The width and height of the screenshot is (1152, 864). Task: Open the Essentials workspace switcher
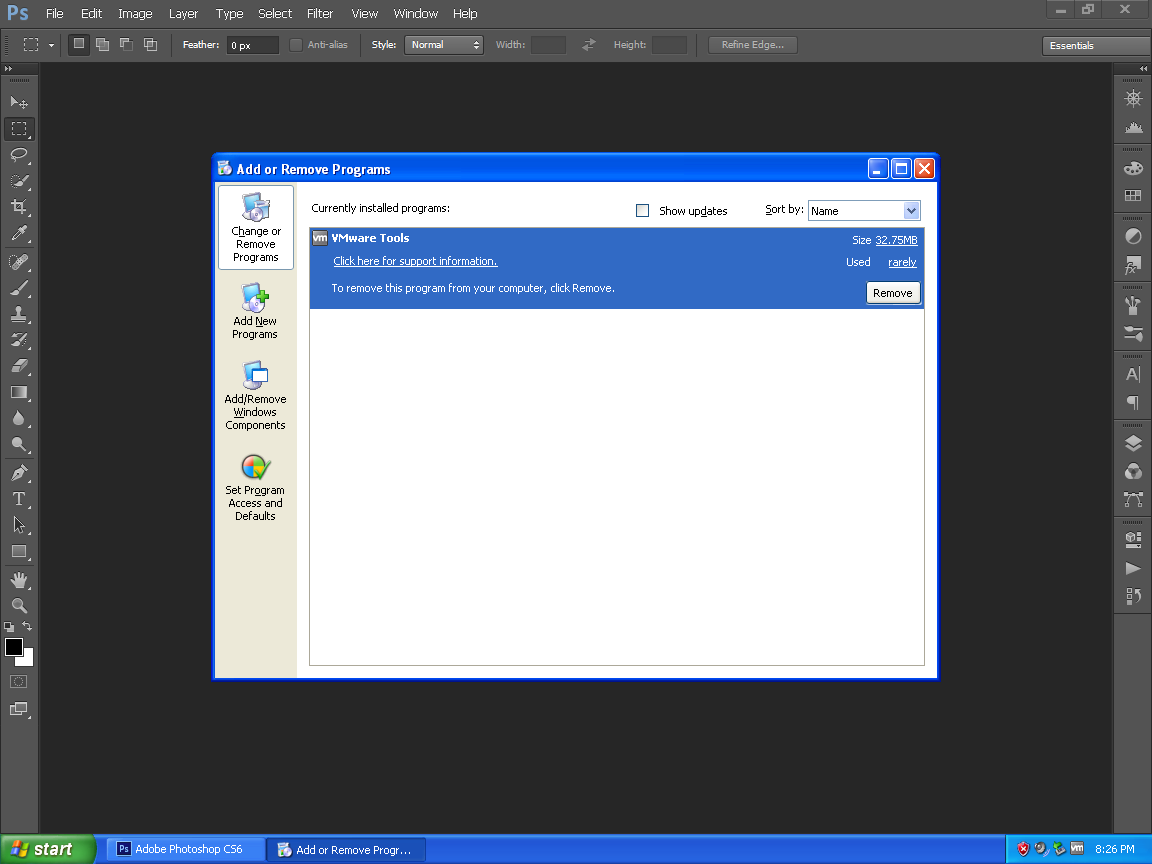pyautogui.click(x=1096, y=46)
